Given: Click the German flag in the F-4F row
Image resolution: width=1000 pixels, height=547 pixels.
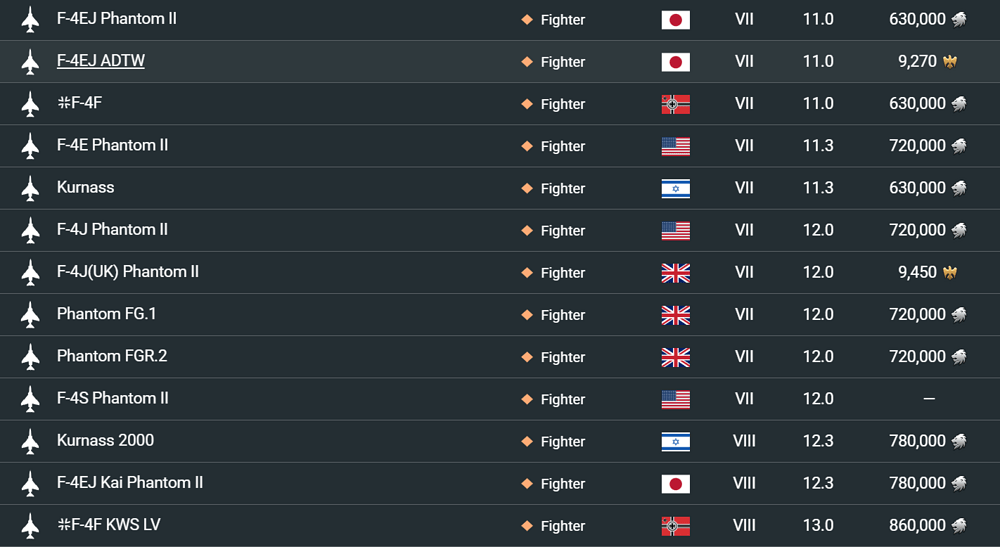Looking at the screenshot, I should click(675, 105).
